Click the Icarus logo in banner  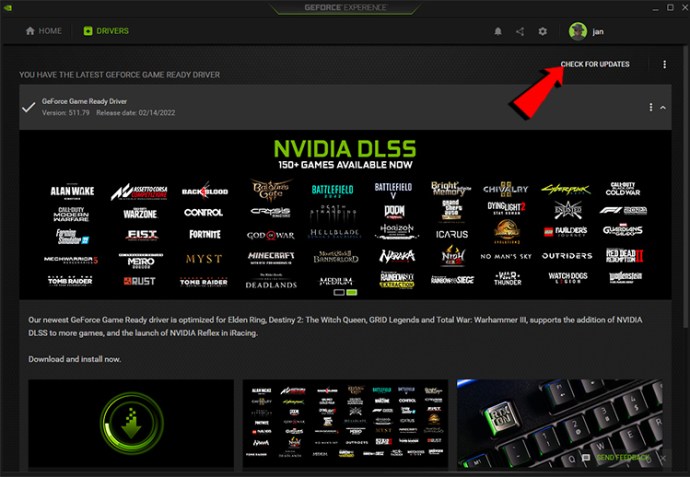[452, 235]
